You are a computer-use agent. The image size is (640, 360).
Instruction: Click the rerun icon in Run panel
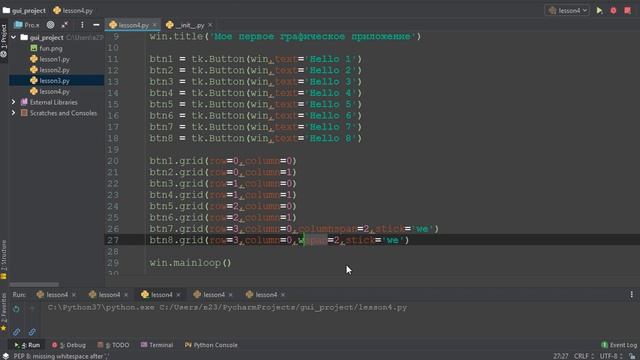[16, 309]
